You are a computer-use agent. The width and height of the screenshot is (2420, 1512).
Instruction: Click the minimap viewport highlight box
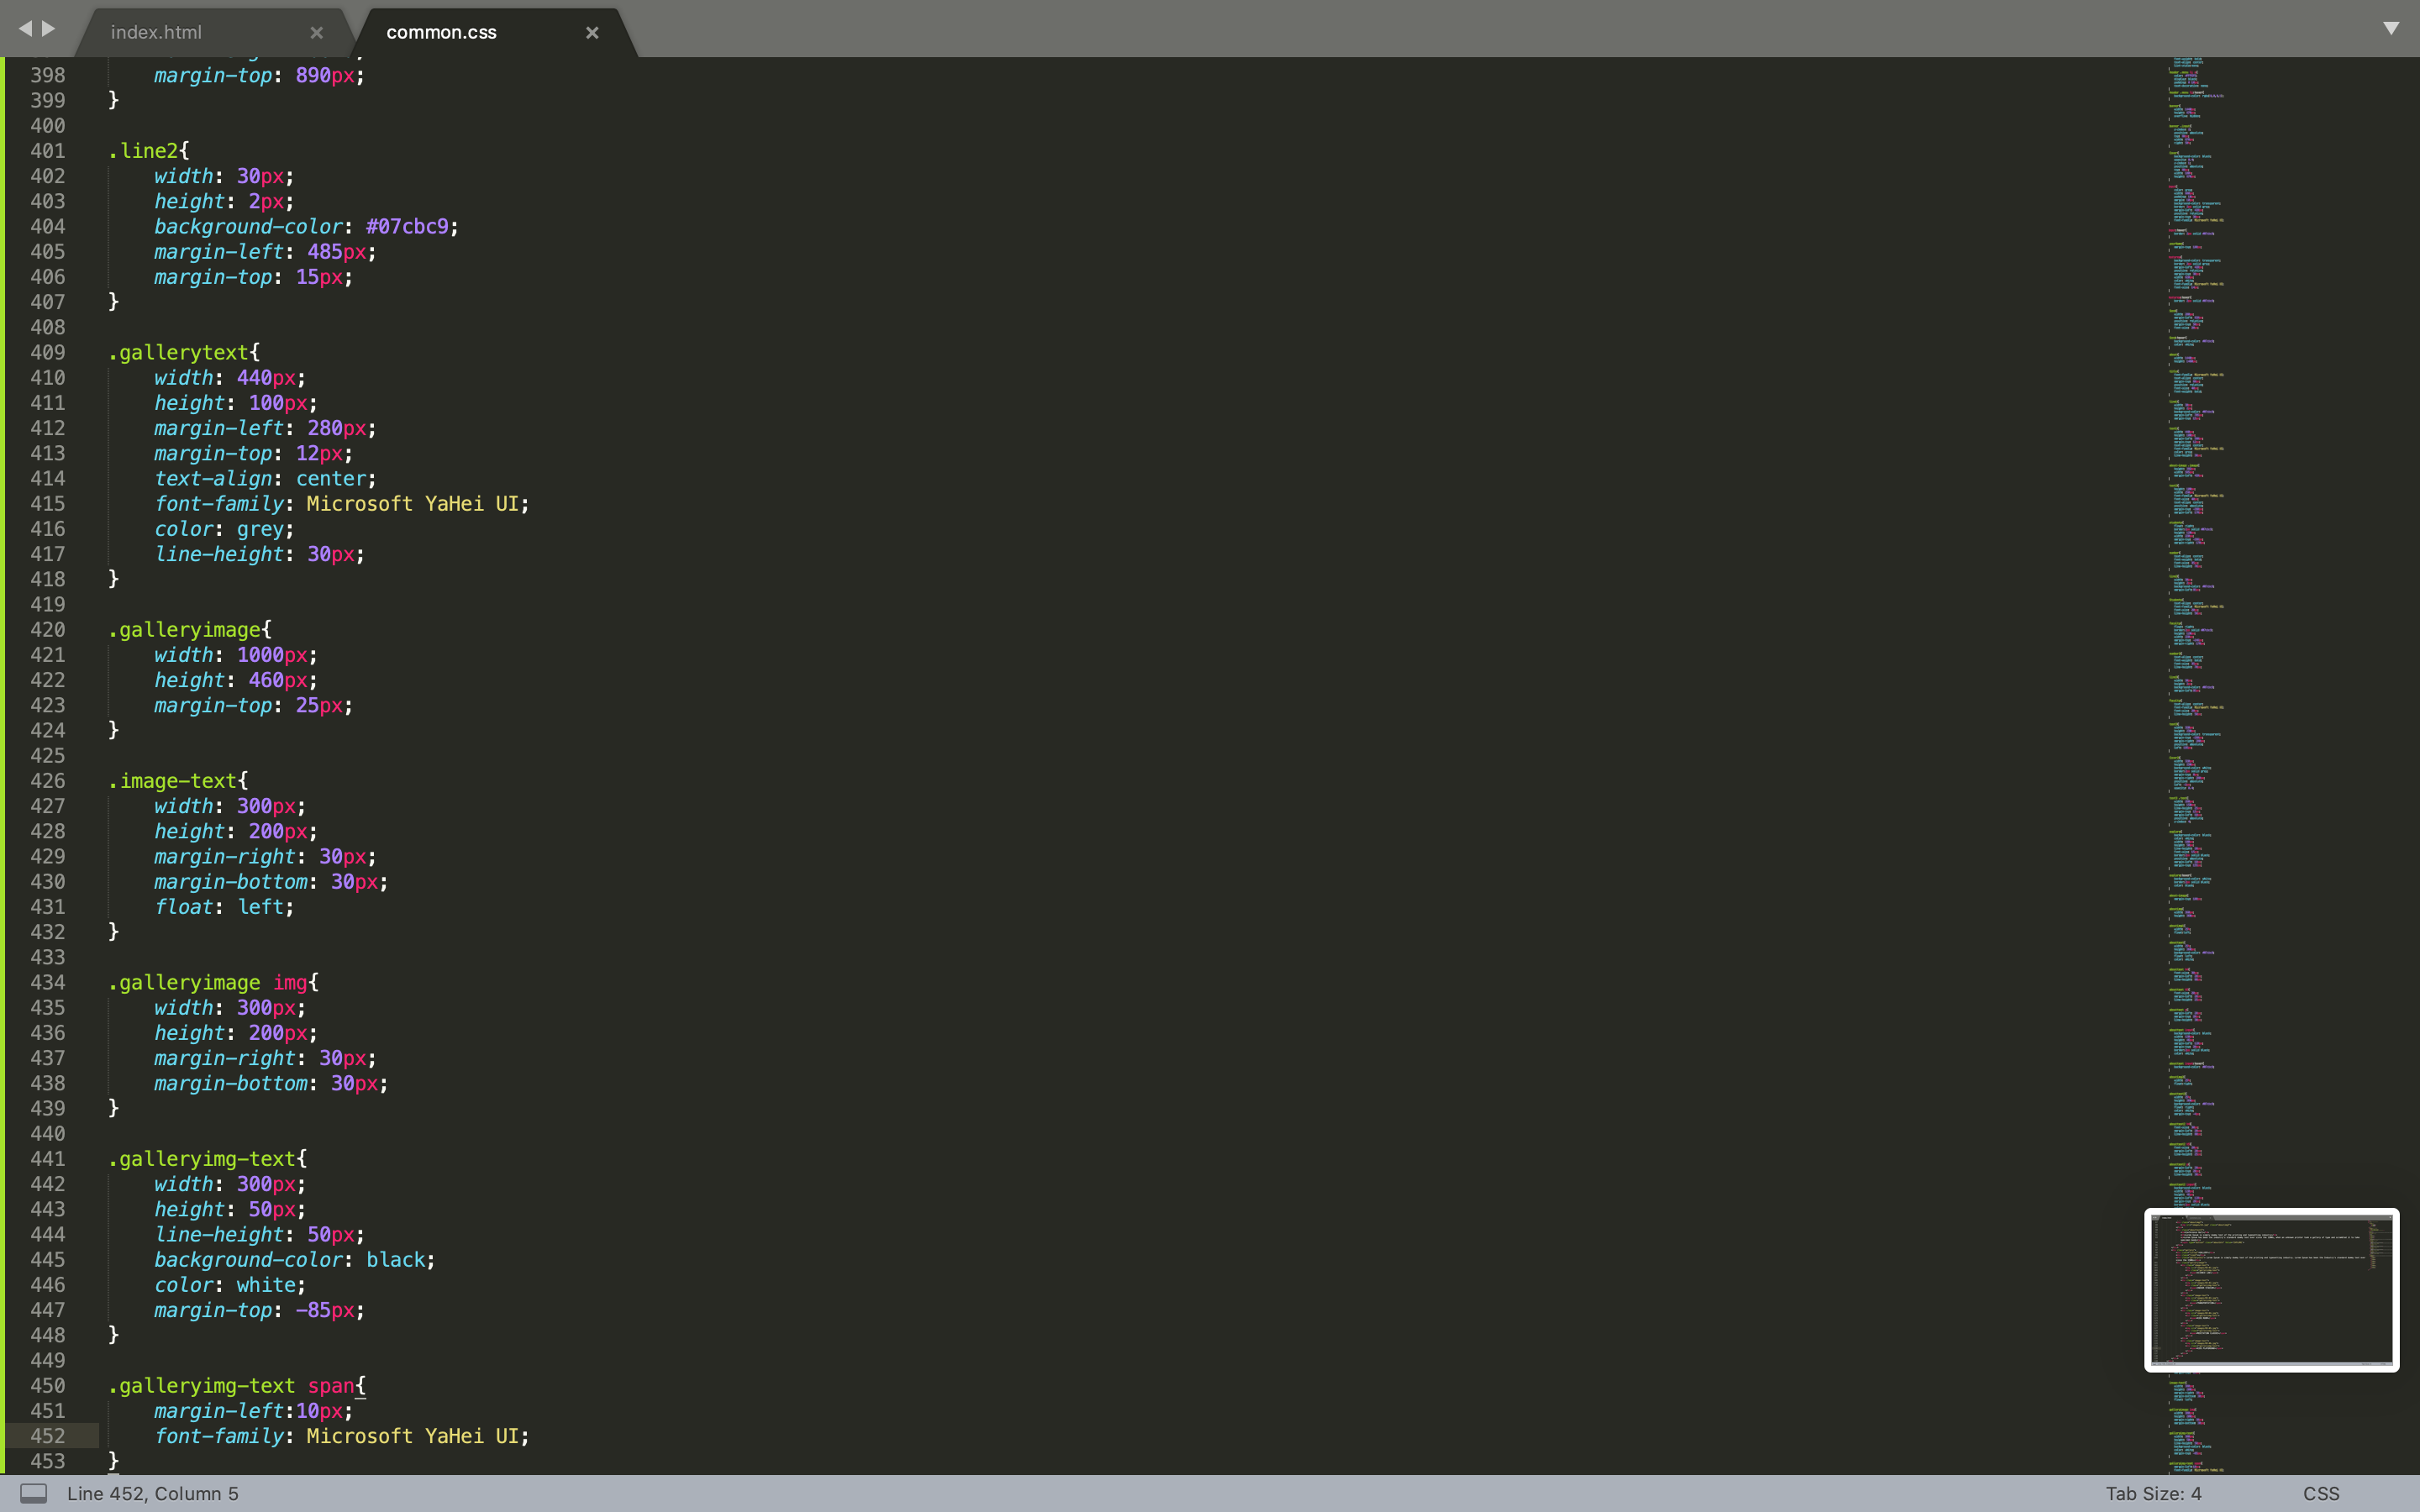pos(2271,1290)
